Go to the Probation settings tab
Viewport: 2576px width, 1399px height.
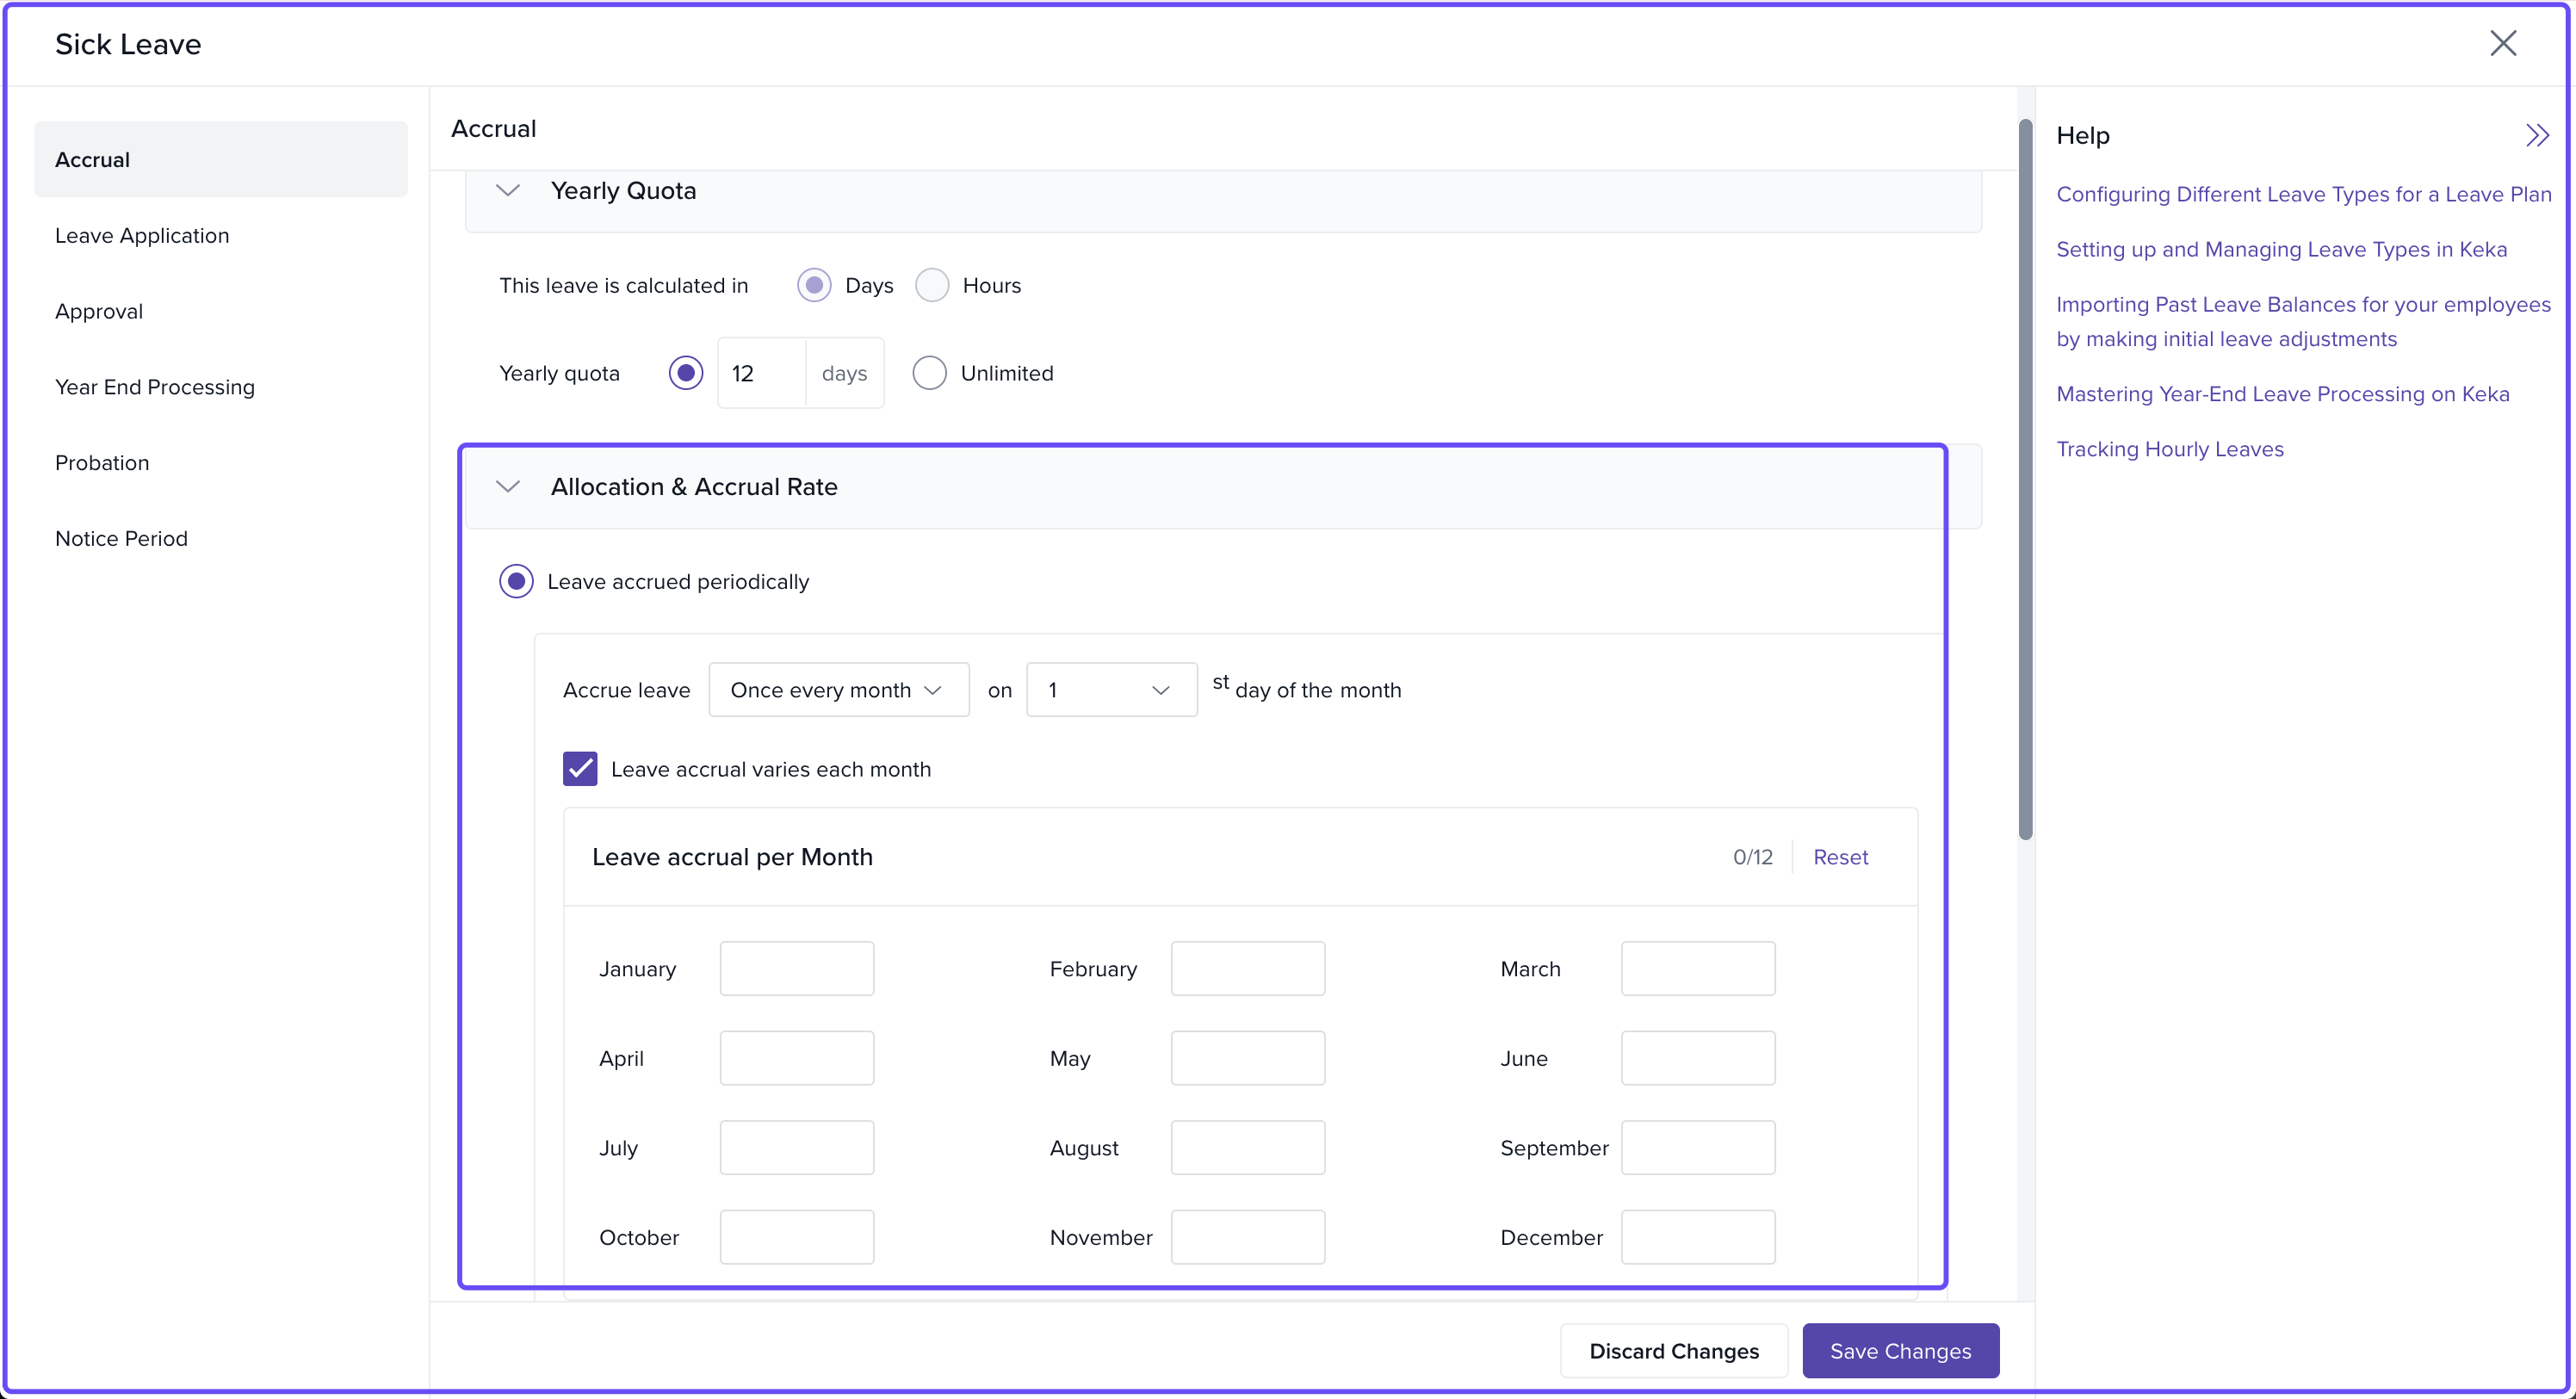102,463
